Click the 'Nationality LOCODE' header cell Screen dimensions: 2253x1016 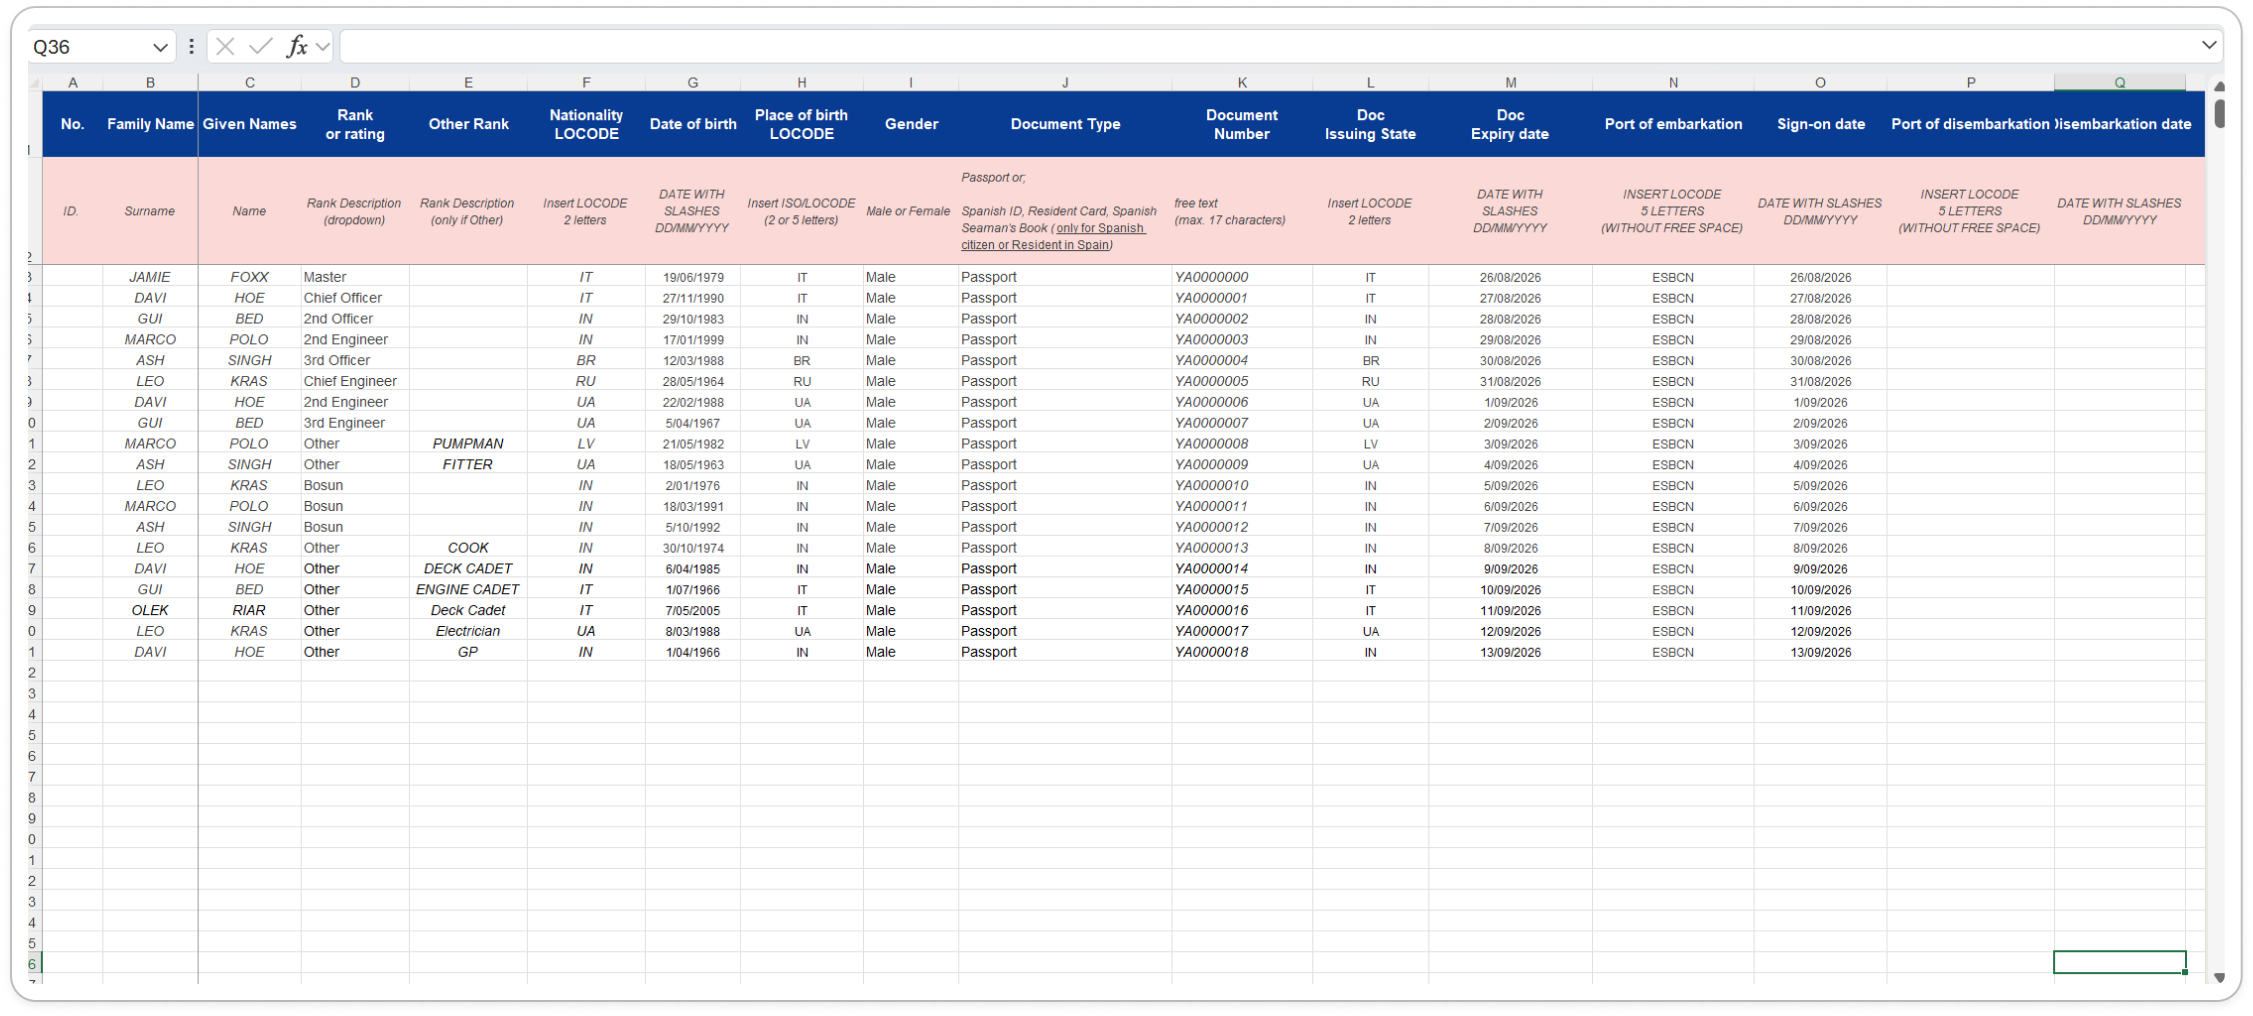point(586,124)
